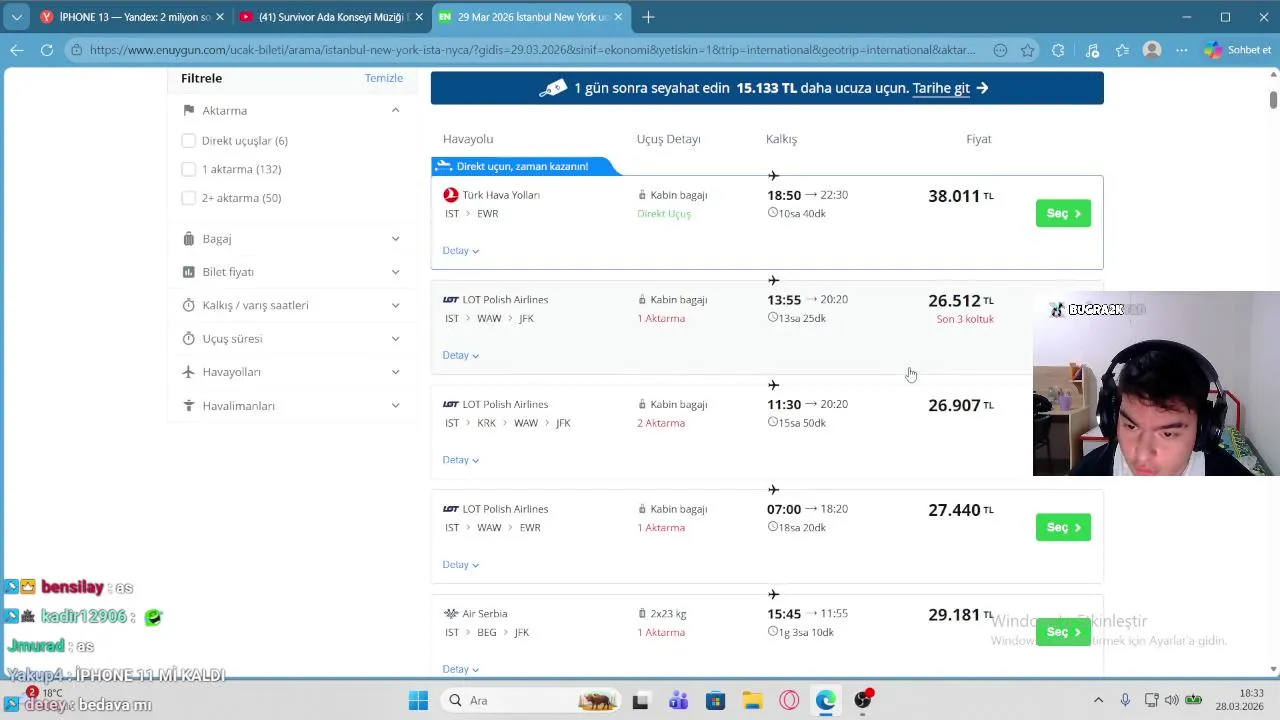Open the battery status tray icon
The height and width of the screenshot is (720, 1280).
pos(1193,700)
